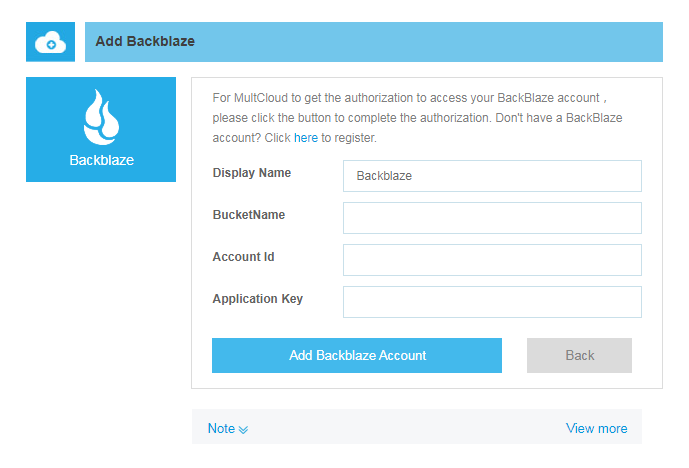Focus the Display Name text field
Viewport: 689px width, 468px height.
[492, 175]
